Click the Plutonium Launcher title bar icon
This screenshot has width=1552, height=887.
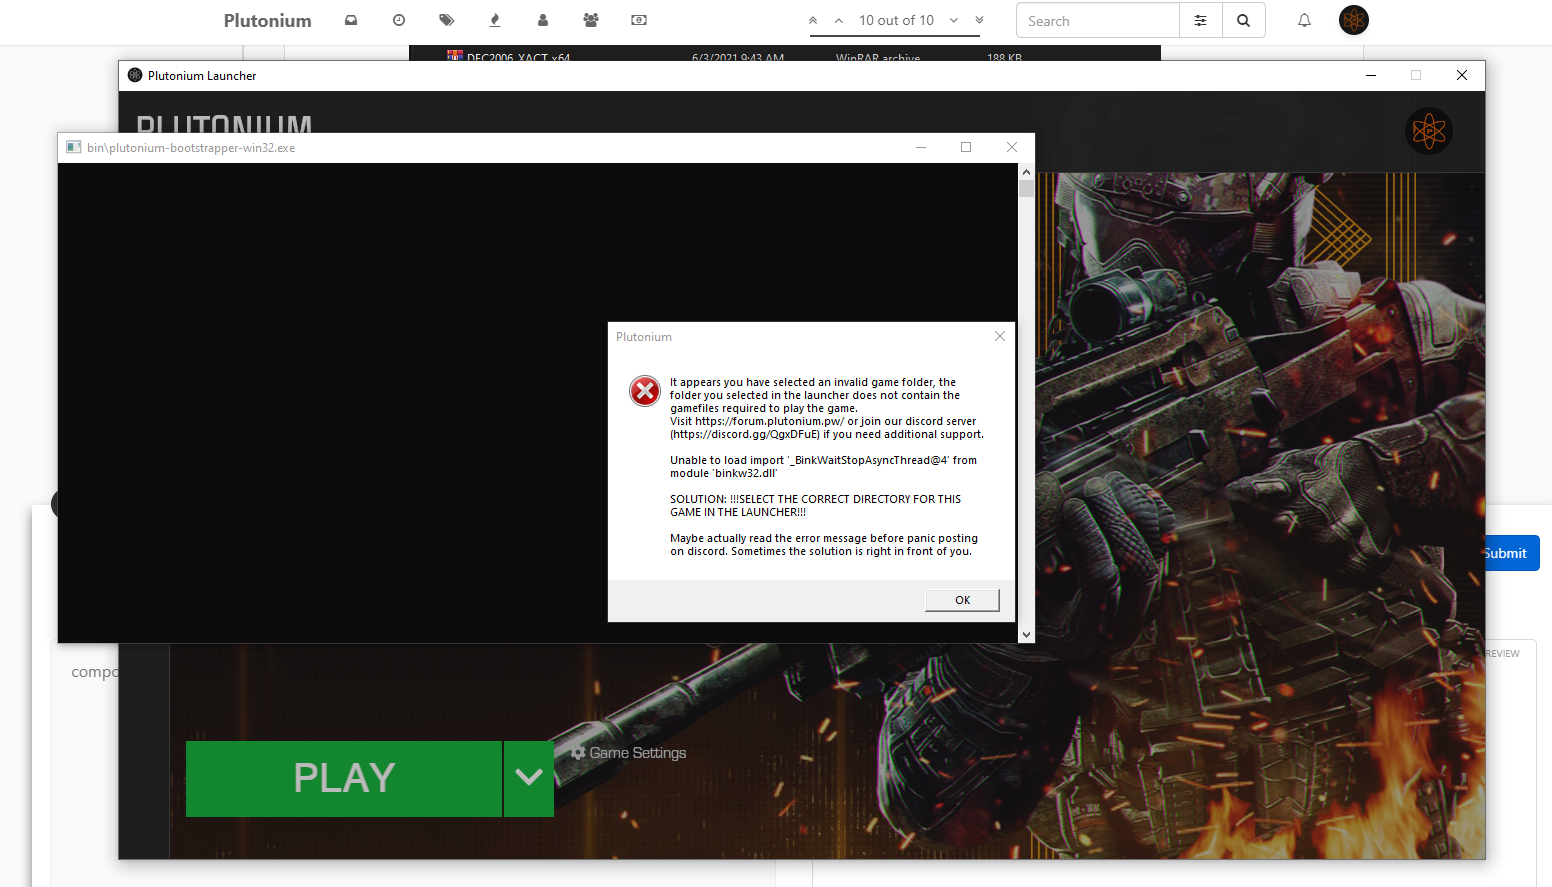pyautogui.click(x=135, y=75)
